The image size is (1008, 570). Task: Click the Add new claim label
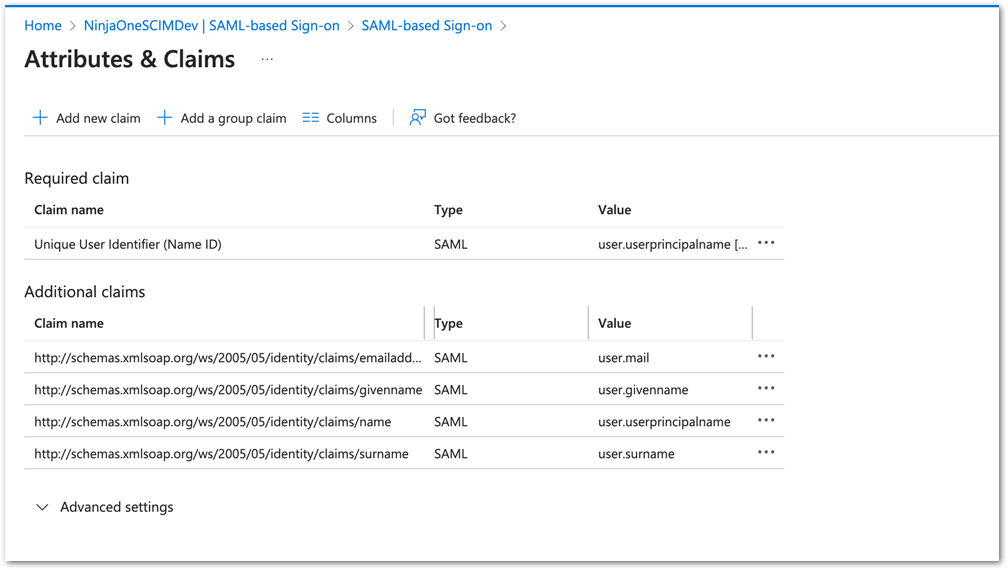coord(98,118)
